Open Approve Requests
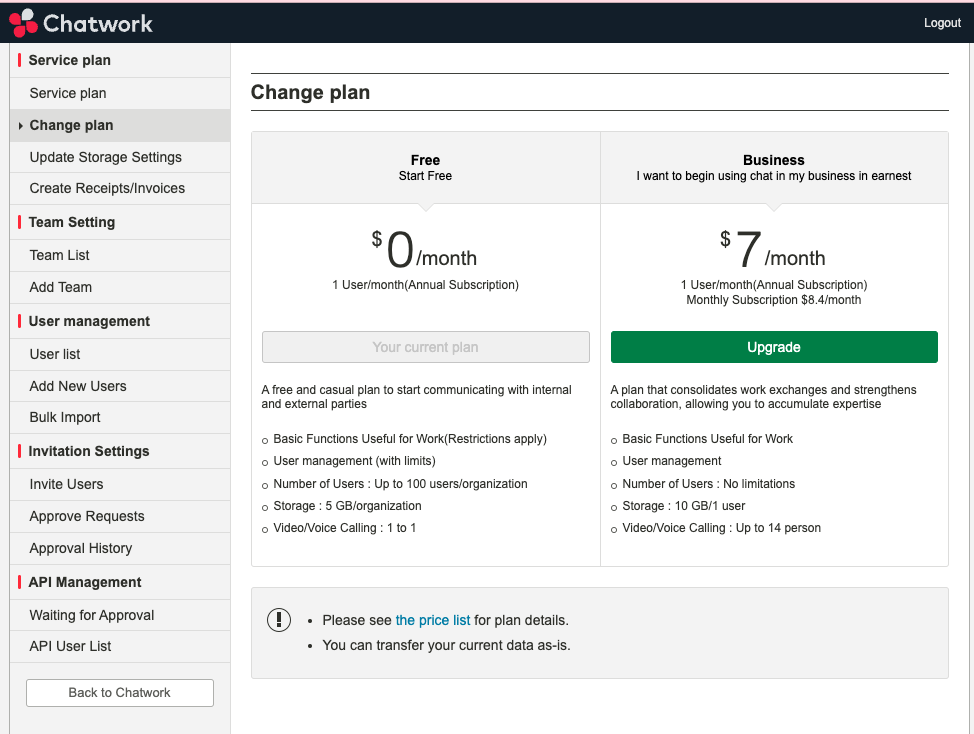Screen dimensions: 974x734 pos(87,516)
